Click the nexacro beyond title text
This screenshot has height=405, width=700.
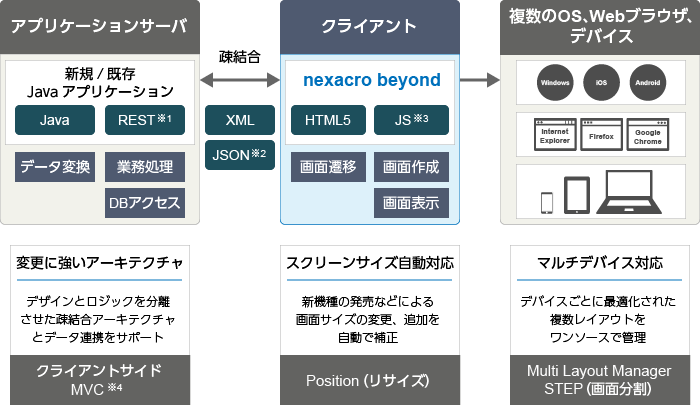coord(371,80)
